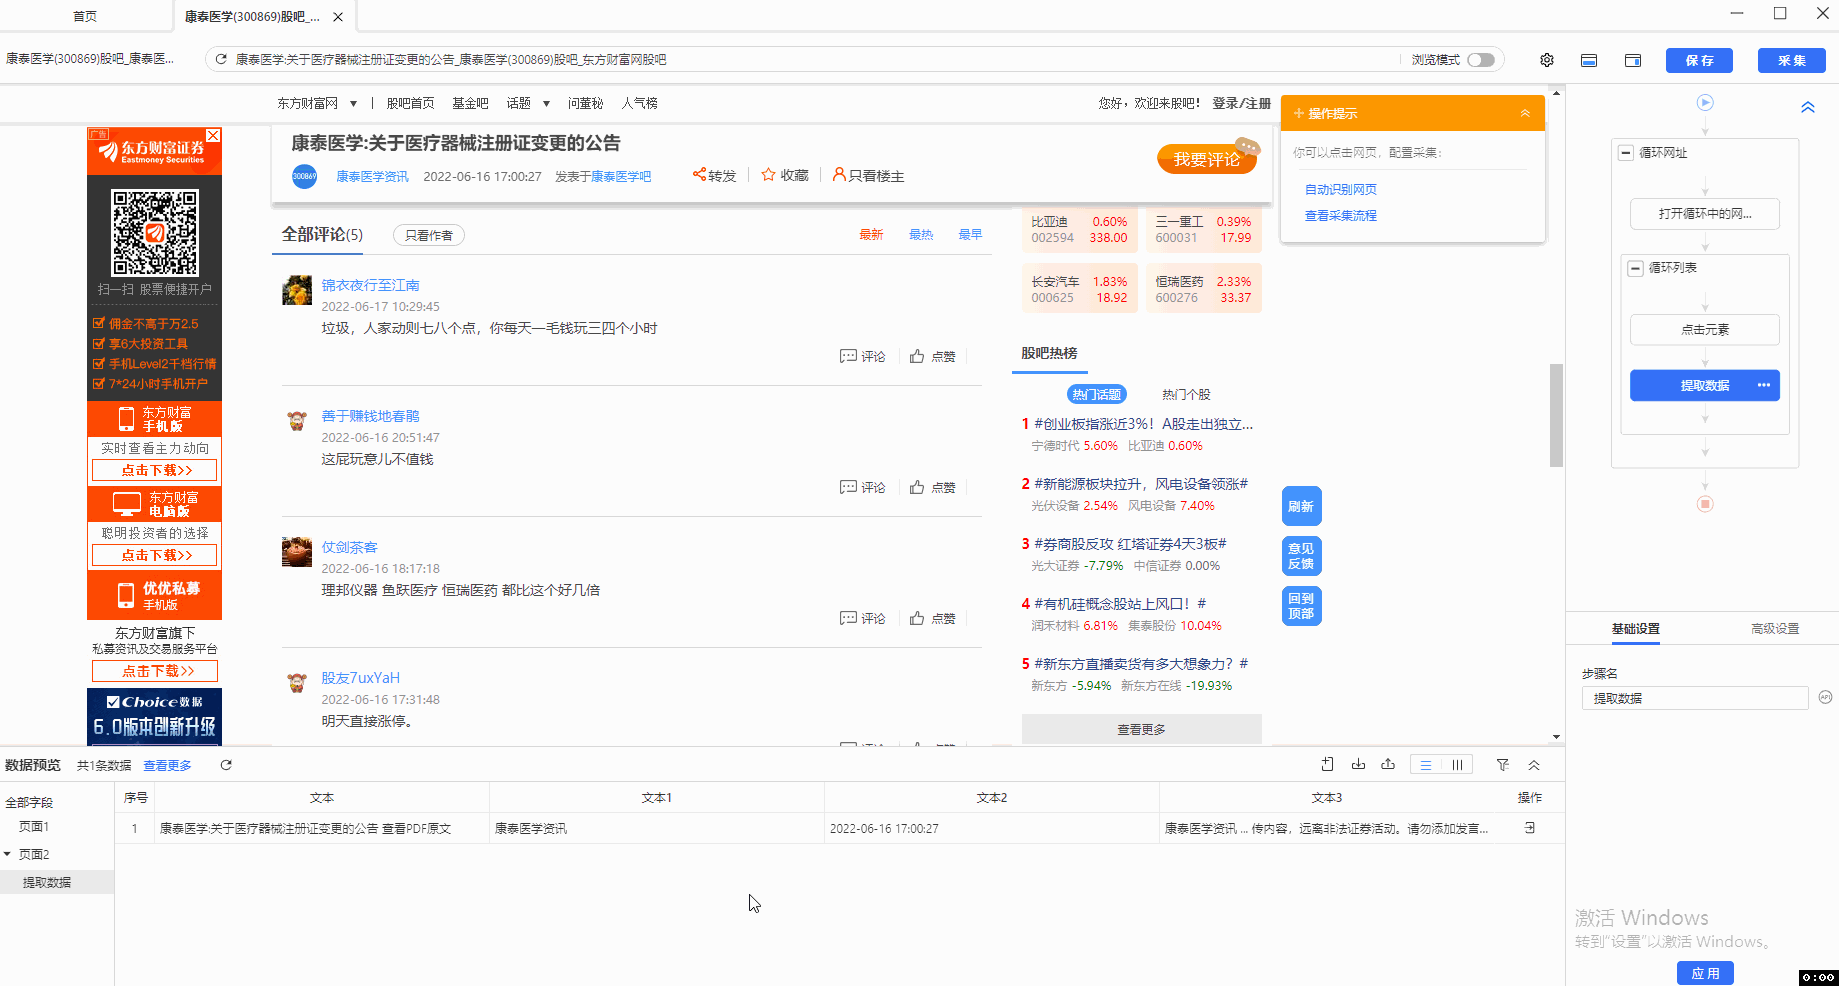Viewport: 1839px width, 986px height.
Task: Collapse the workflow panel double chevron
Action: click(1808, 107)
